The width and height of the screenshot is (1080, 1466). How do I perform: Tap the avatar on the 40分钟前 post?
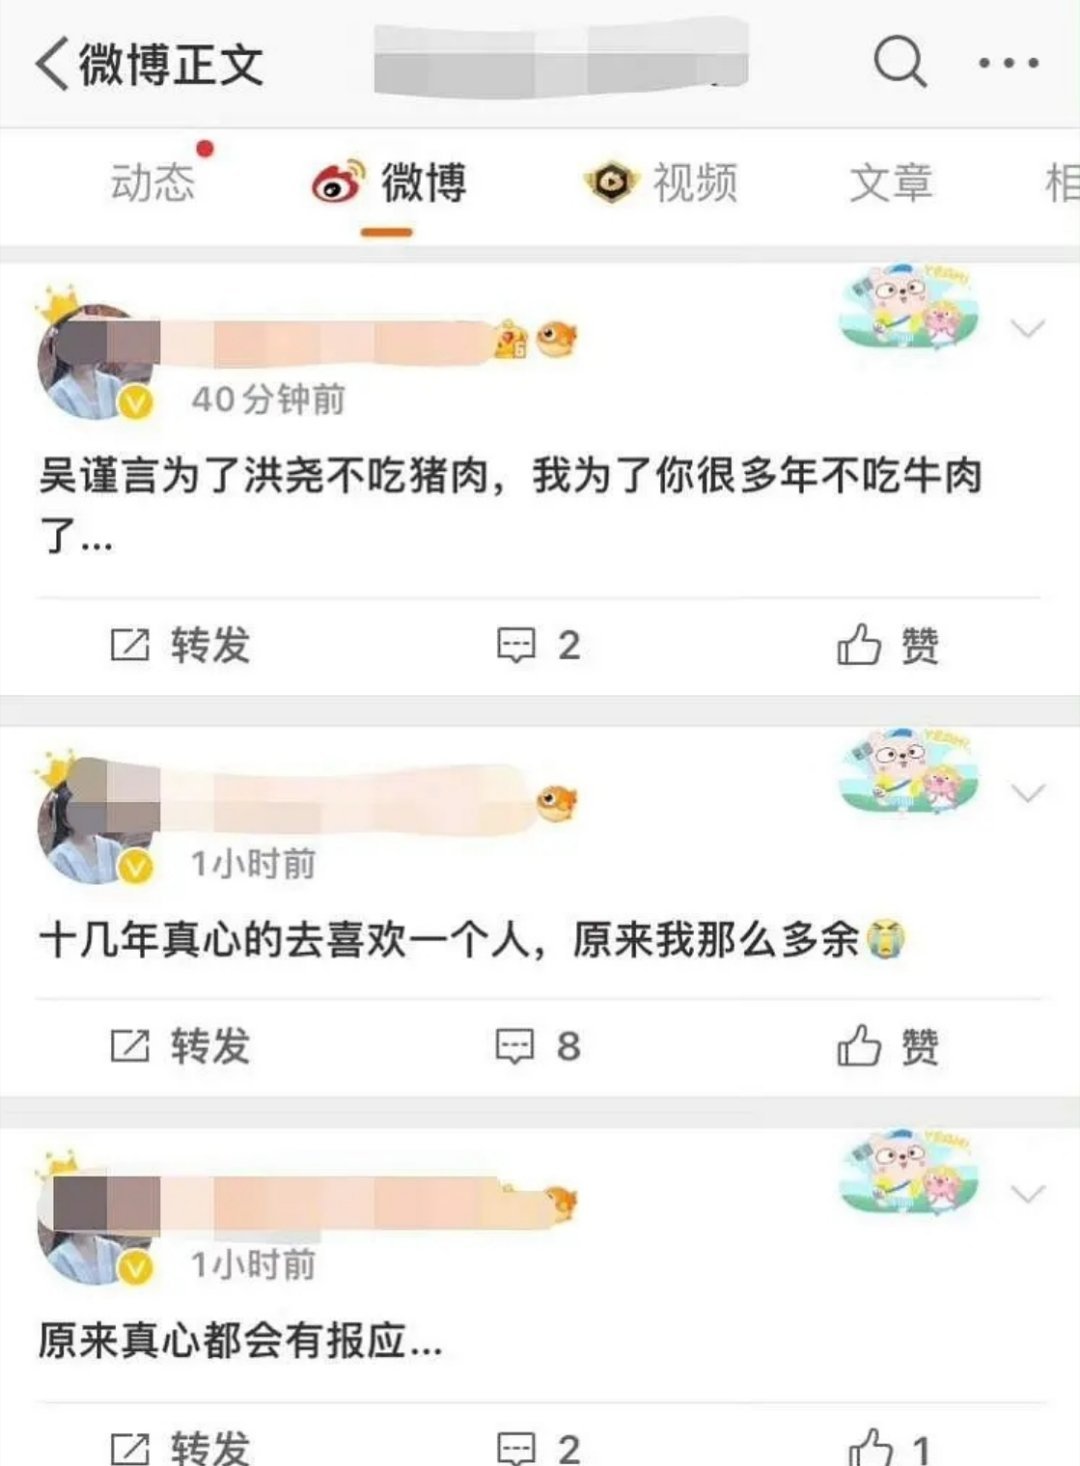pos(96,362)
